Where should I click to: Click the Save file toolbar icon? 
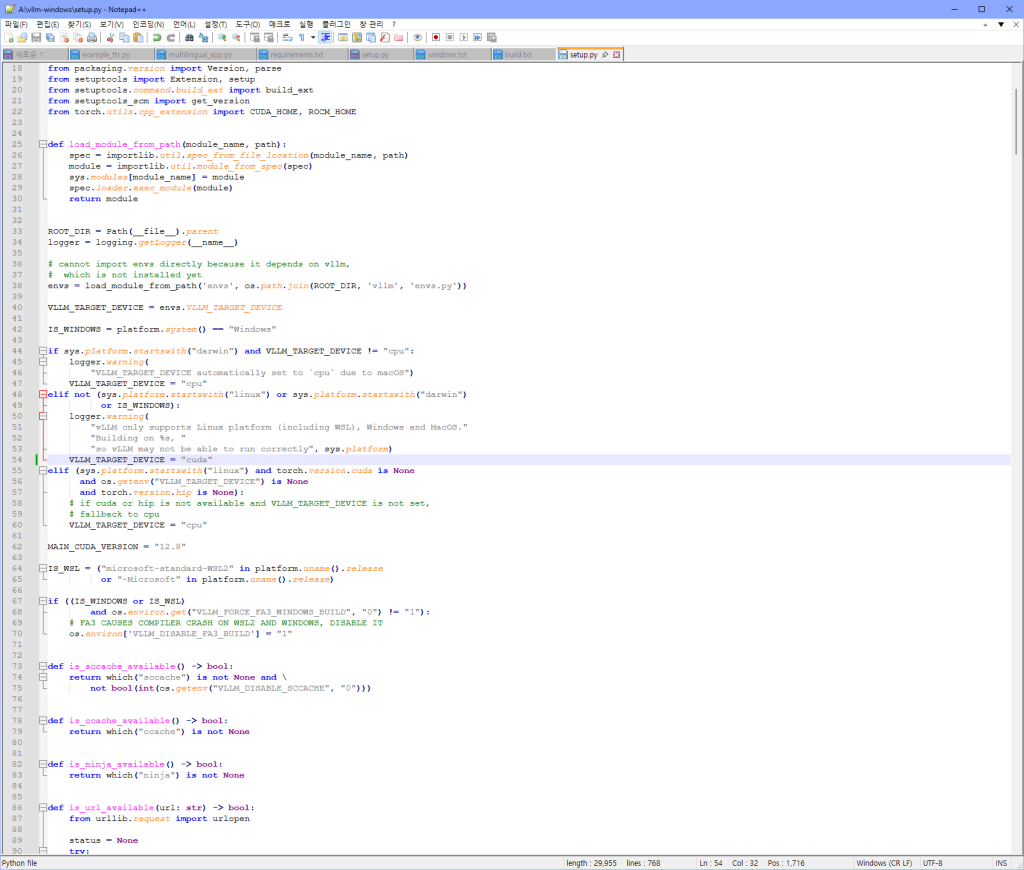(35, 37)
